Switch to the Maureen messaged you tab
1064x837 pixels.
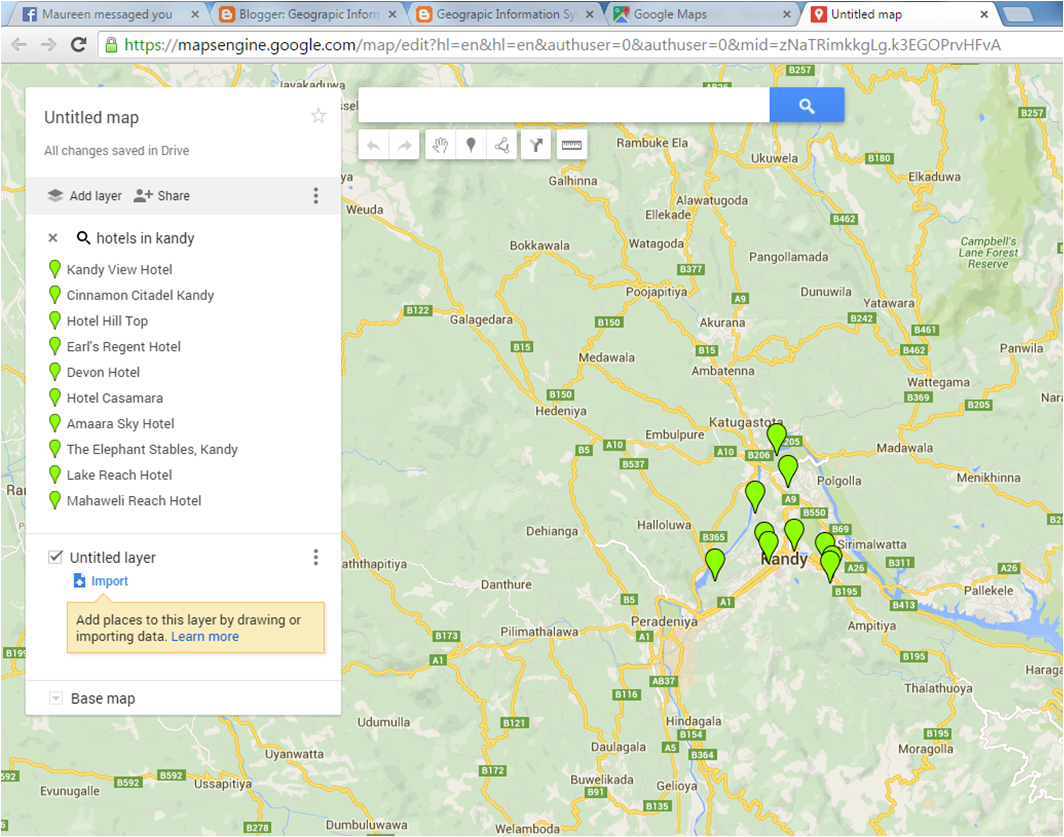coord(105,14)
